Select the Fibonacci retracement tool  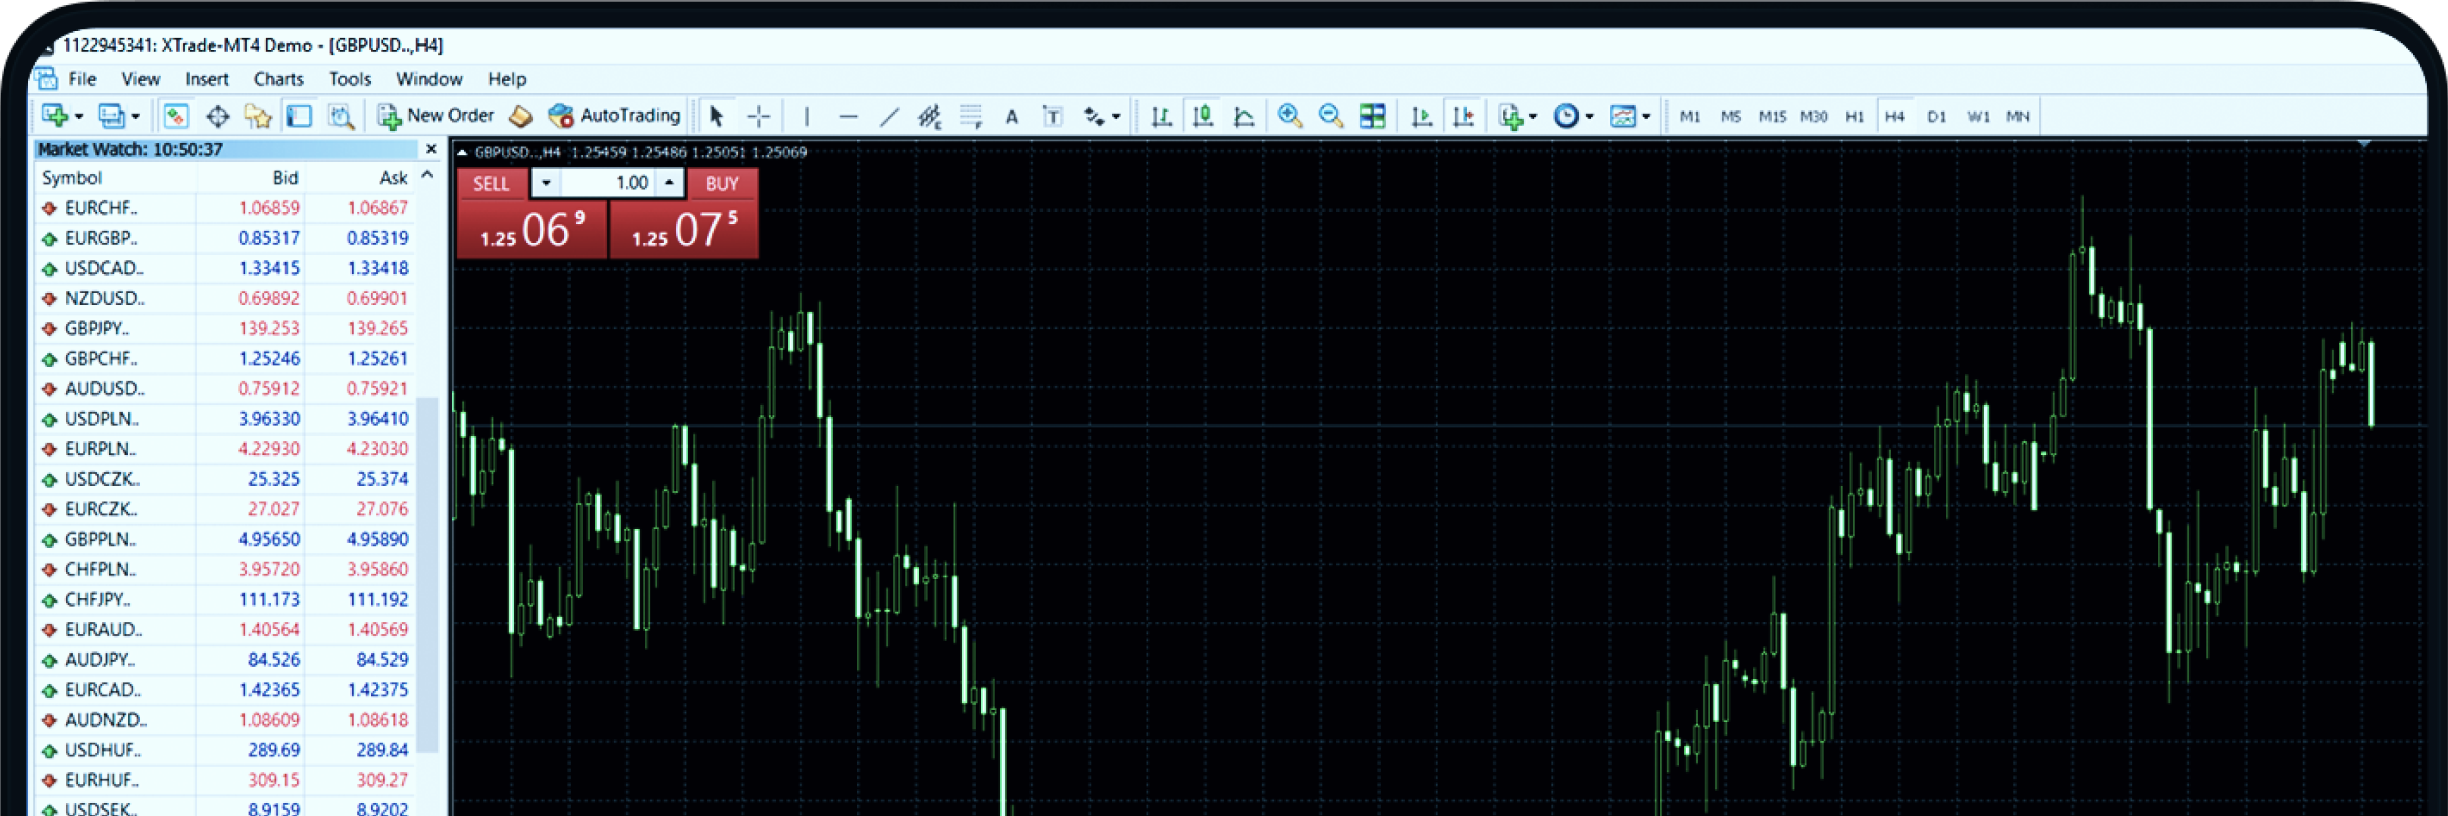point(971,117)
